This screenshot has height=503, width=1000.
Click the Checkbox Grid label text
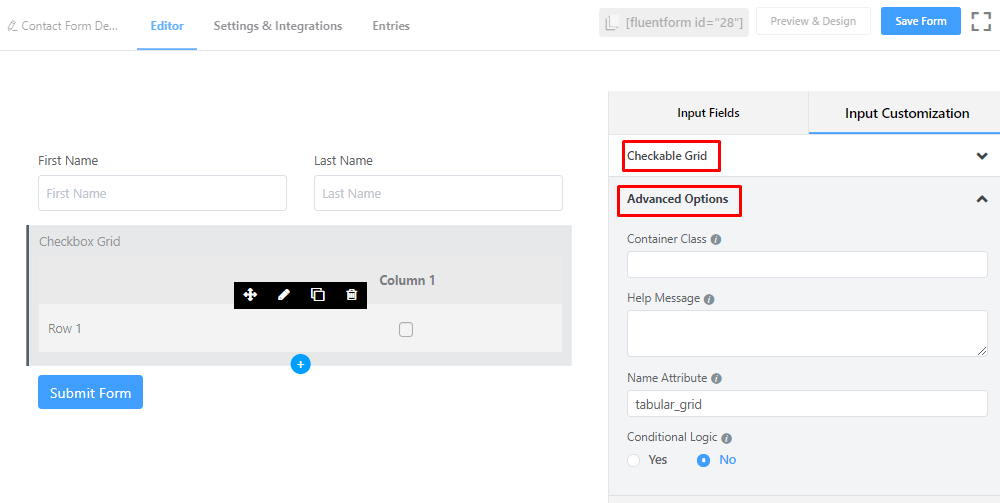tap(80, 242)
